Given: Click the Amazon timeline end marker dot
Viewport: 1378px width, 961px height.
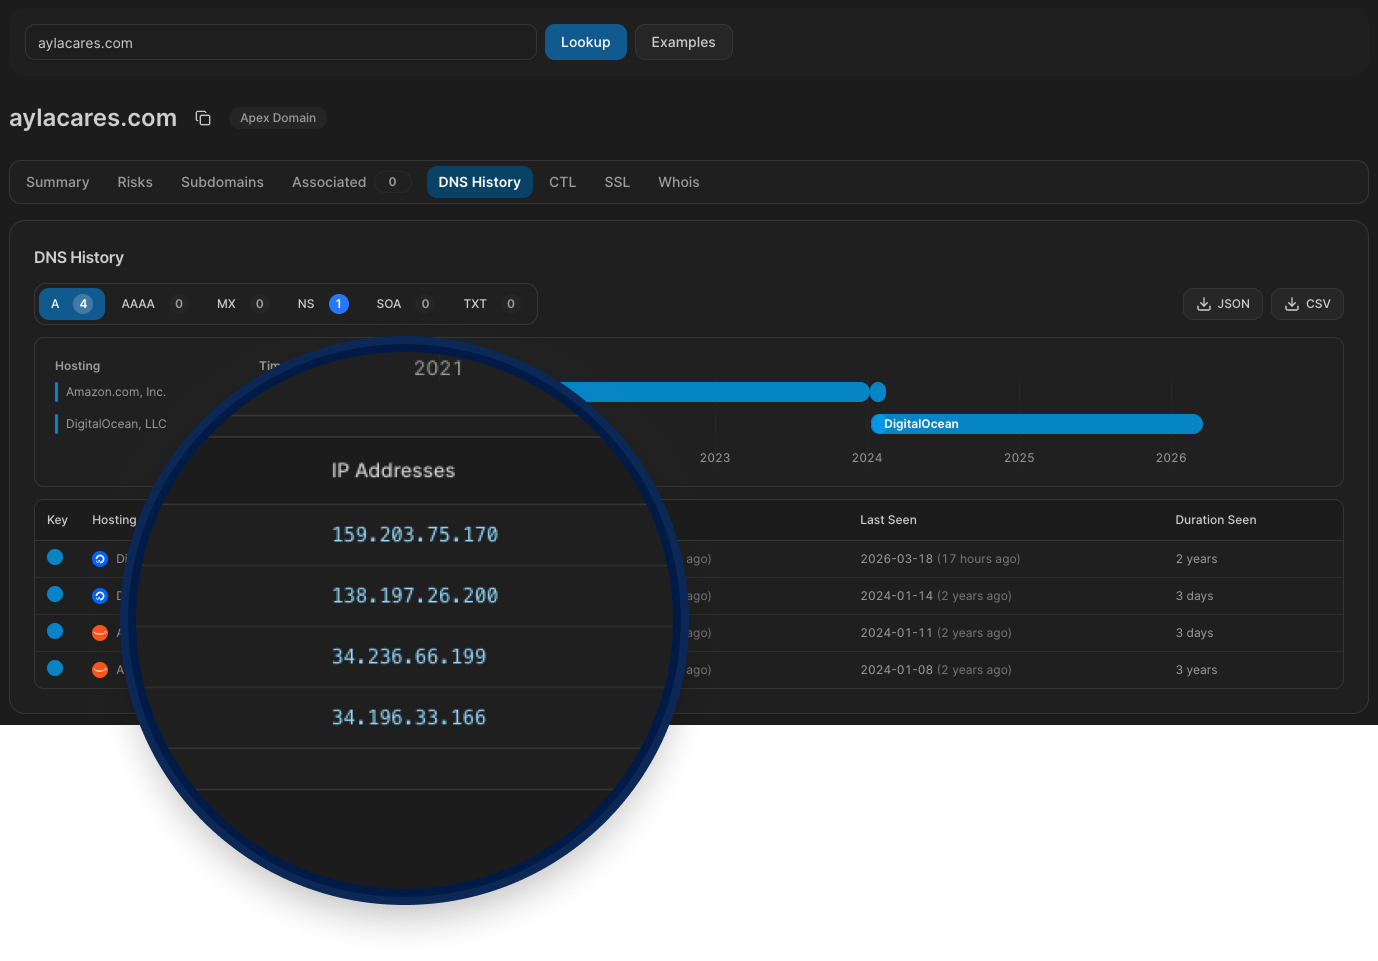Looking at the screenshot, I should tap(878, 392).
